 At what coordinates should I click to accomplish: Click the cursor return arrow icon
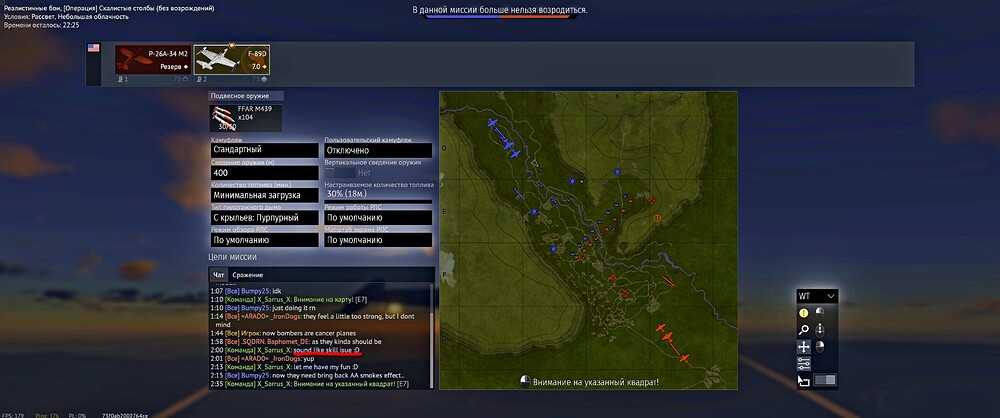point(804,381)
